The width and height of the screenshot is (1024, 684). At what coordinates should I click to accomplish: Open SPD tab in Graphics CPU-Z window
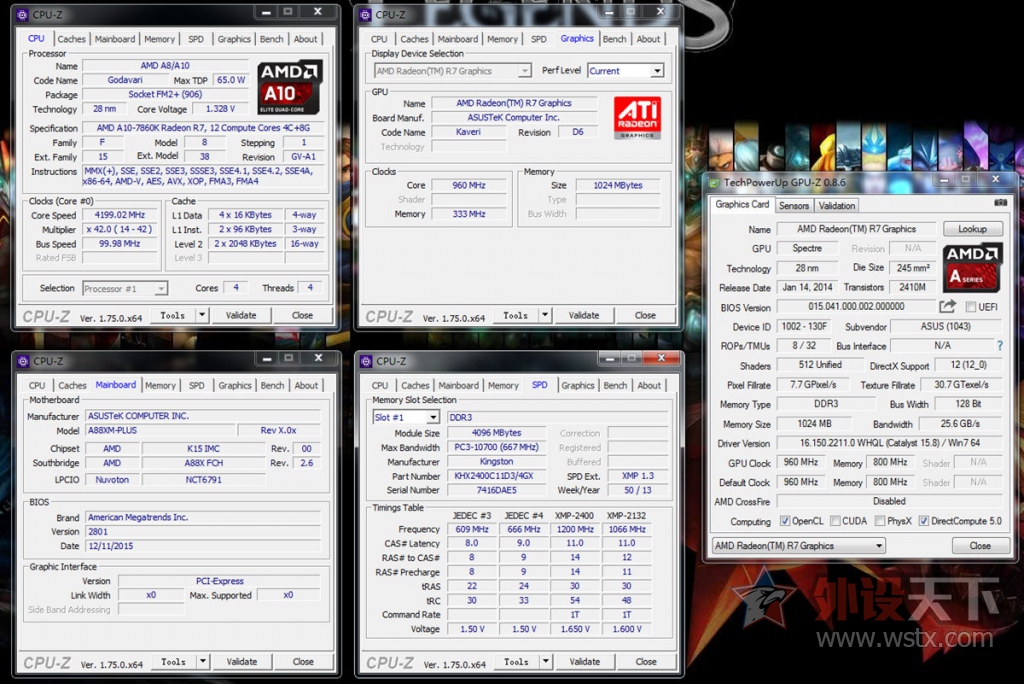(x=539, y=39)
